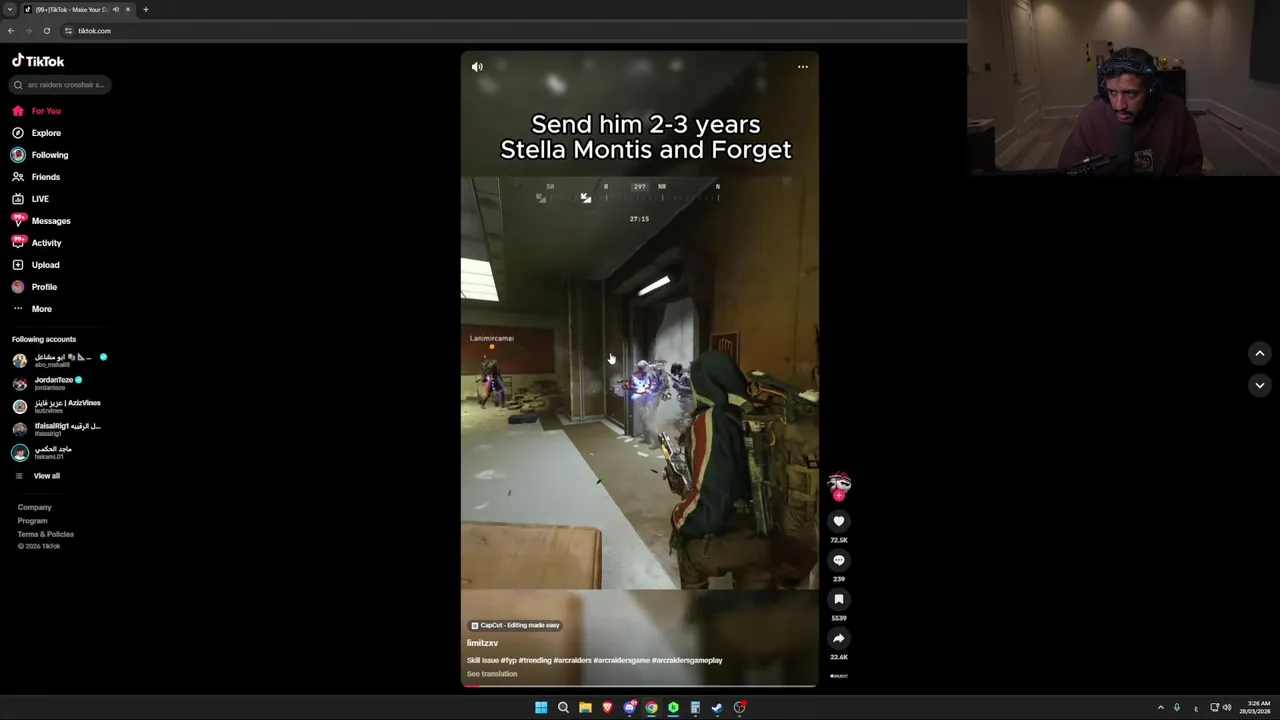
Task: Click the TikTok logo
Action: tap(38, 61)
